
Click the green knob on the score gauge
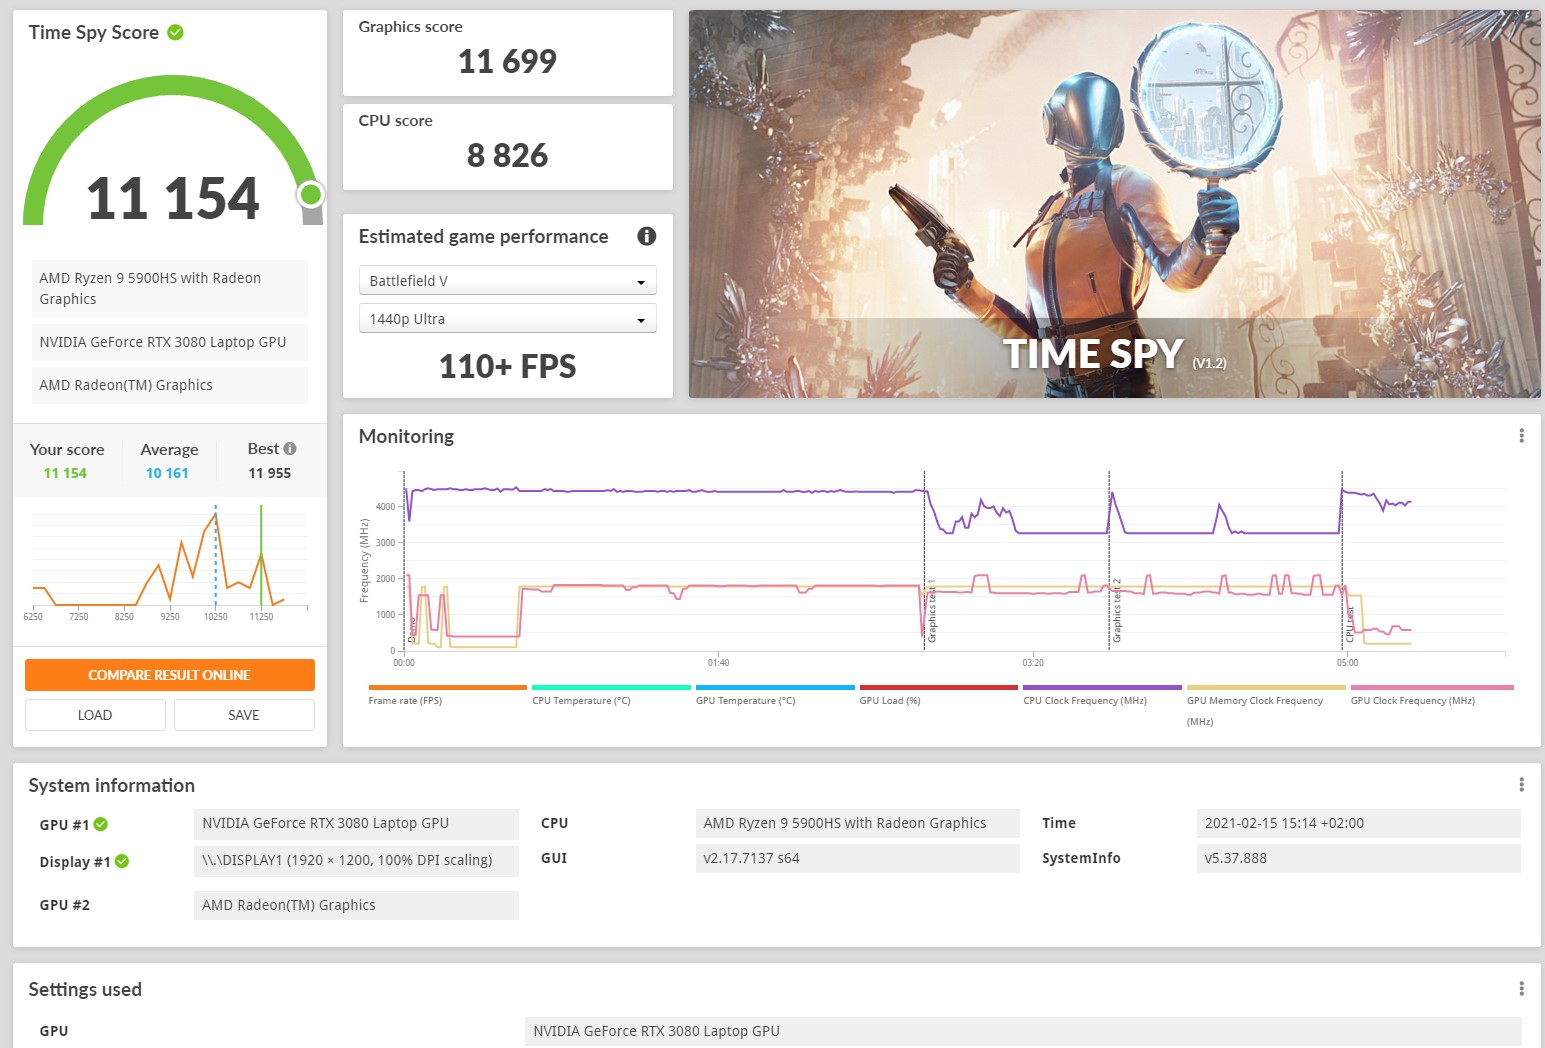[x=311, y=194]
